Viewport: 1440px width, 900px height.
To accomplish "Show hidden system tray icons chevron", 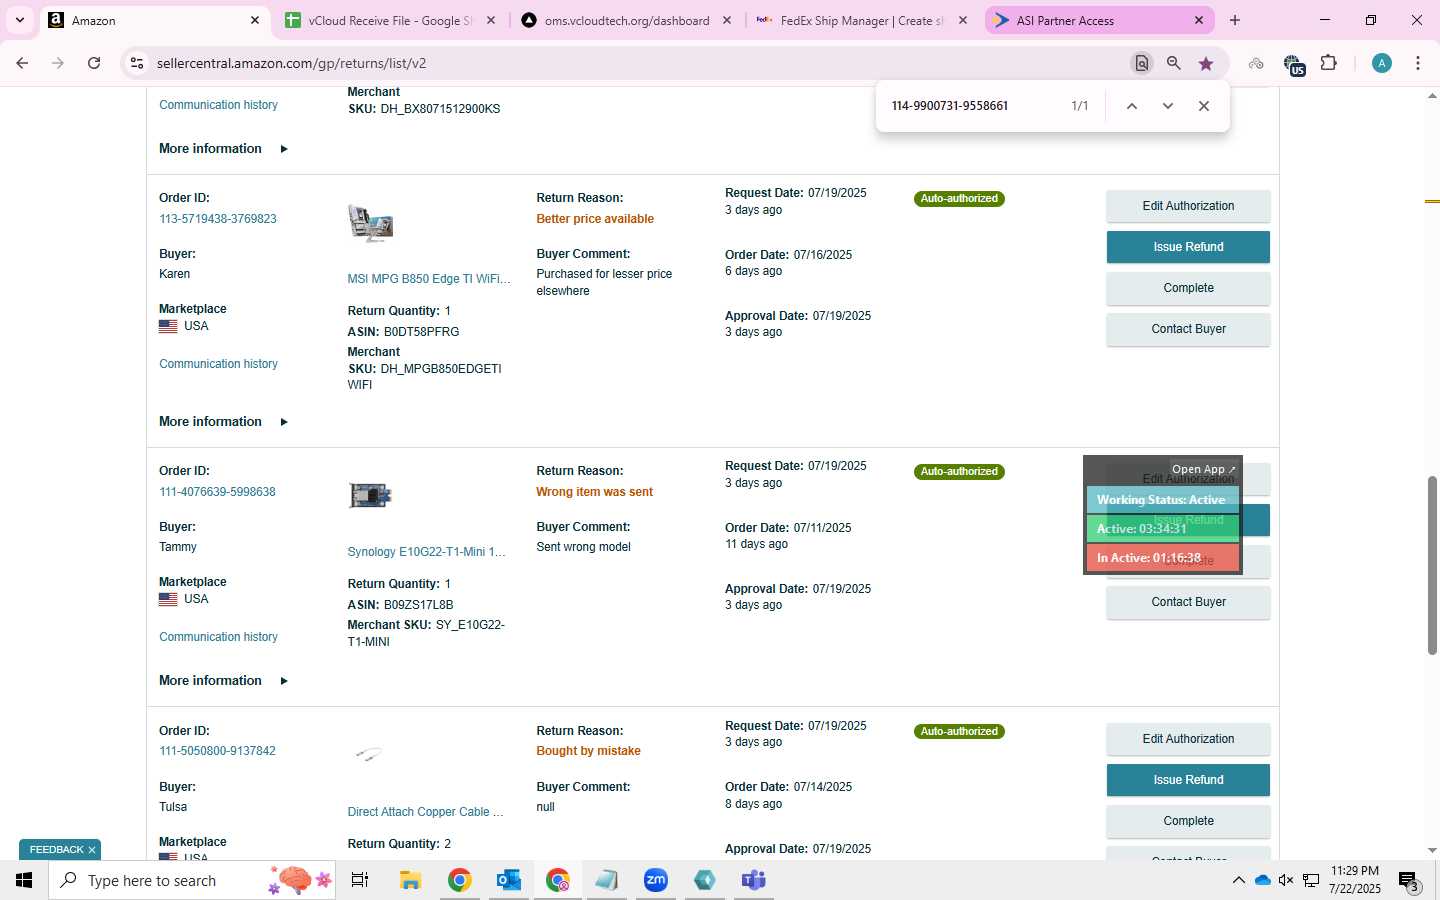I will point(1238,880).
